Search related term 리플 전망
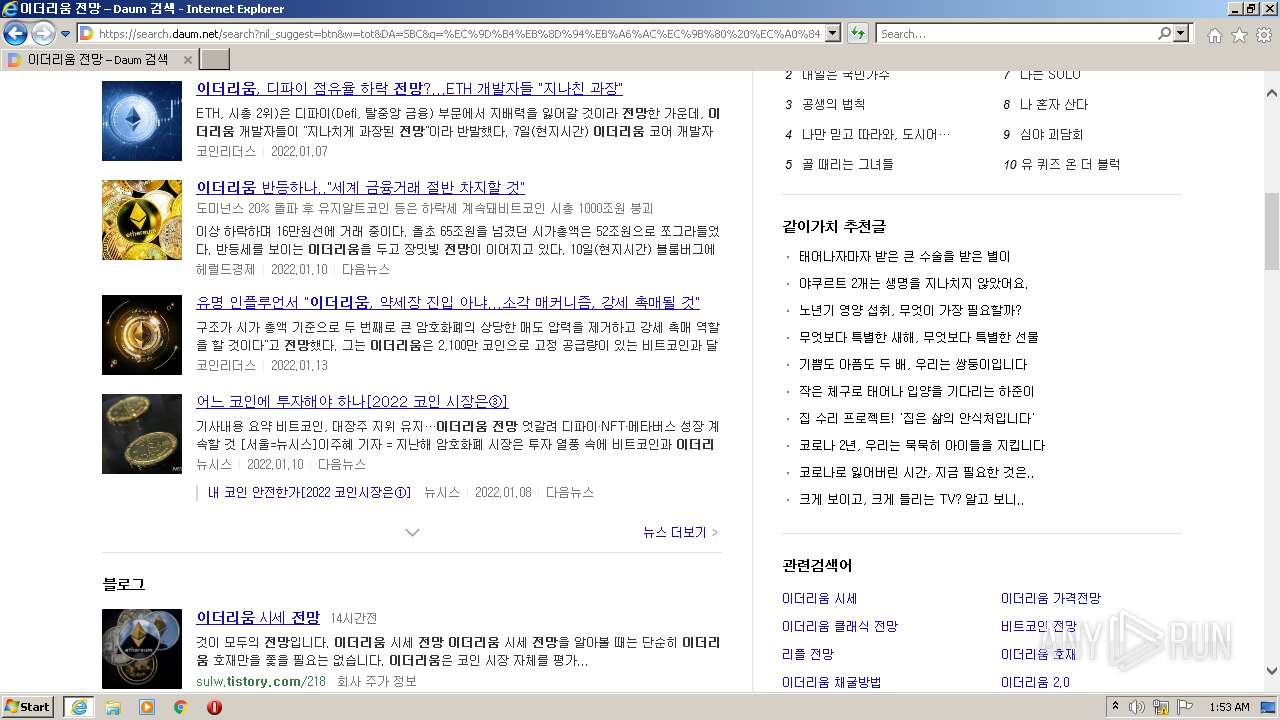This screenshot has height=720, width=1280. click(x=808, y=654)
